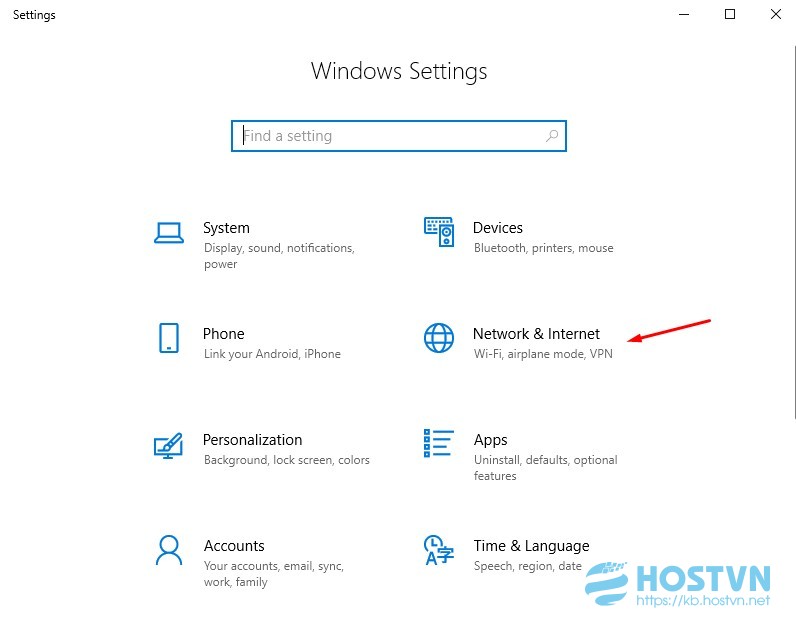The height and width of the screenshot is (628, 796).
Task: Open System settings title
Action: [x=226, y=228]
